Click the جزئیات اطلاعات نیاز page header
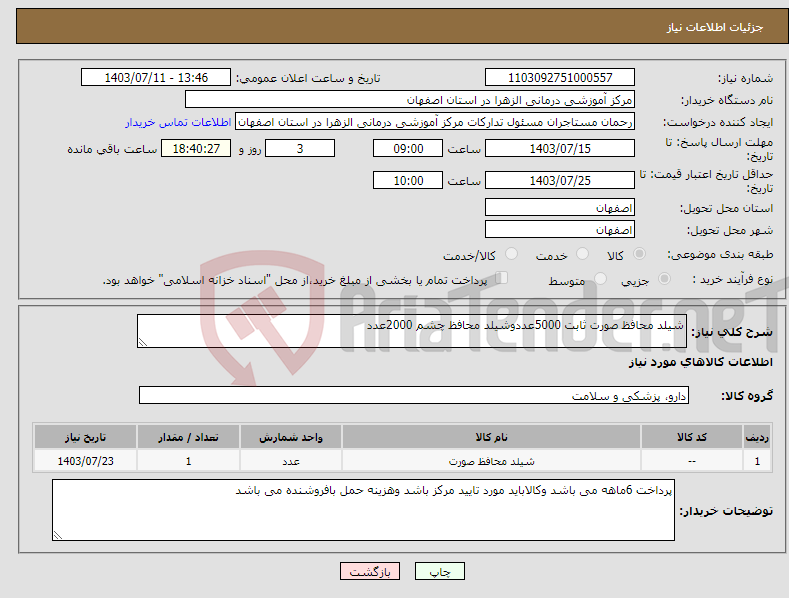789x598 pixels. coord(715,27)
